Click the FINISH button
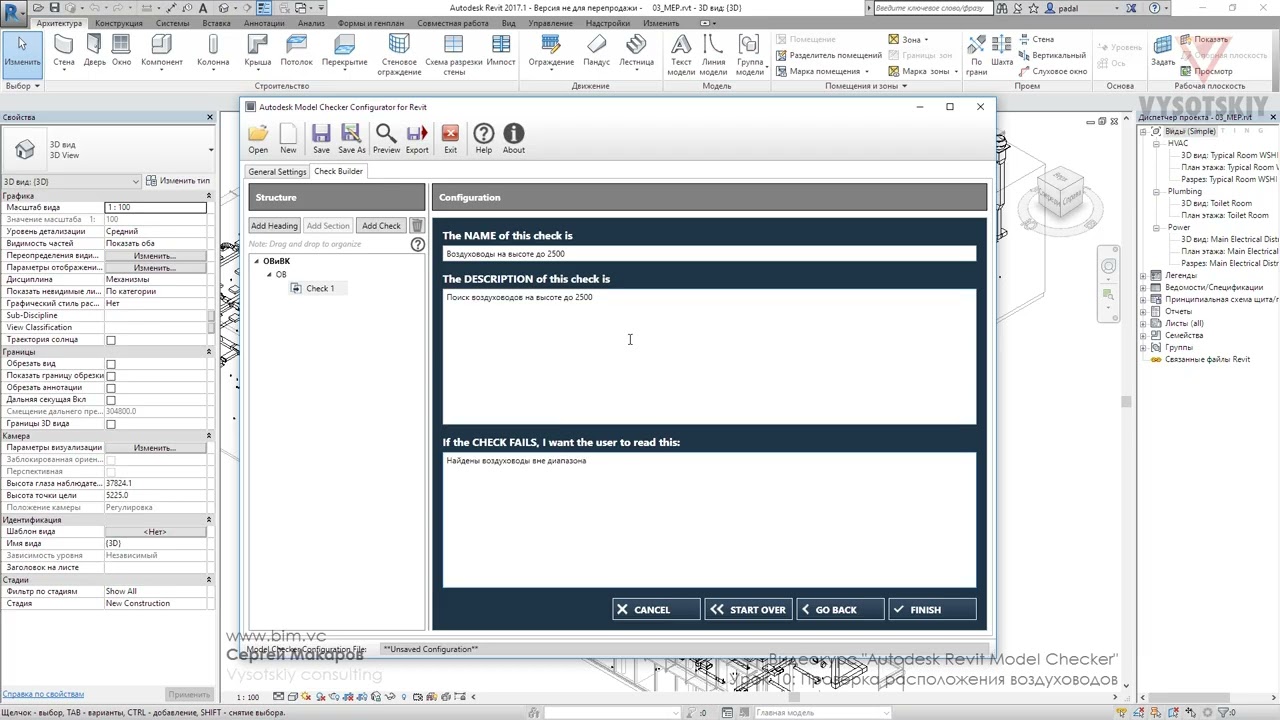 click(x=932, y=609)
